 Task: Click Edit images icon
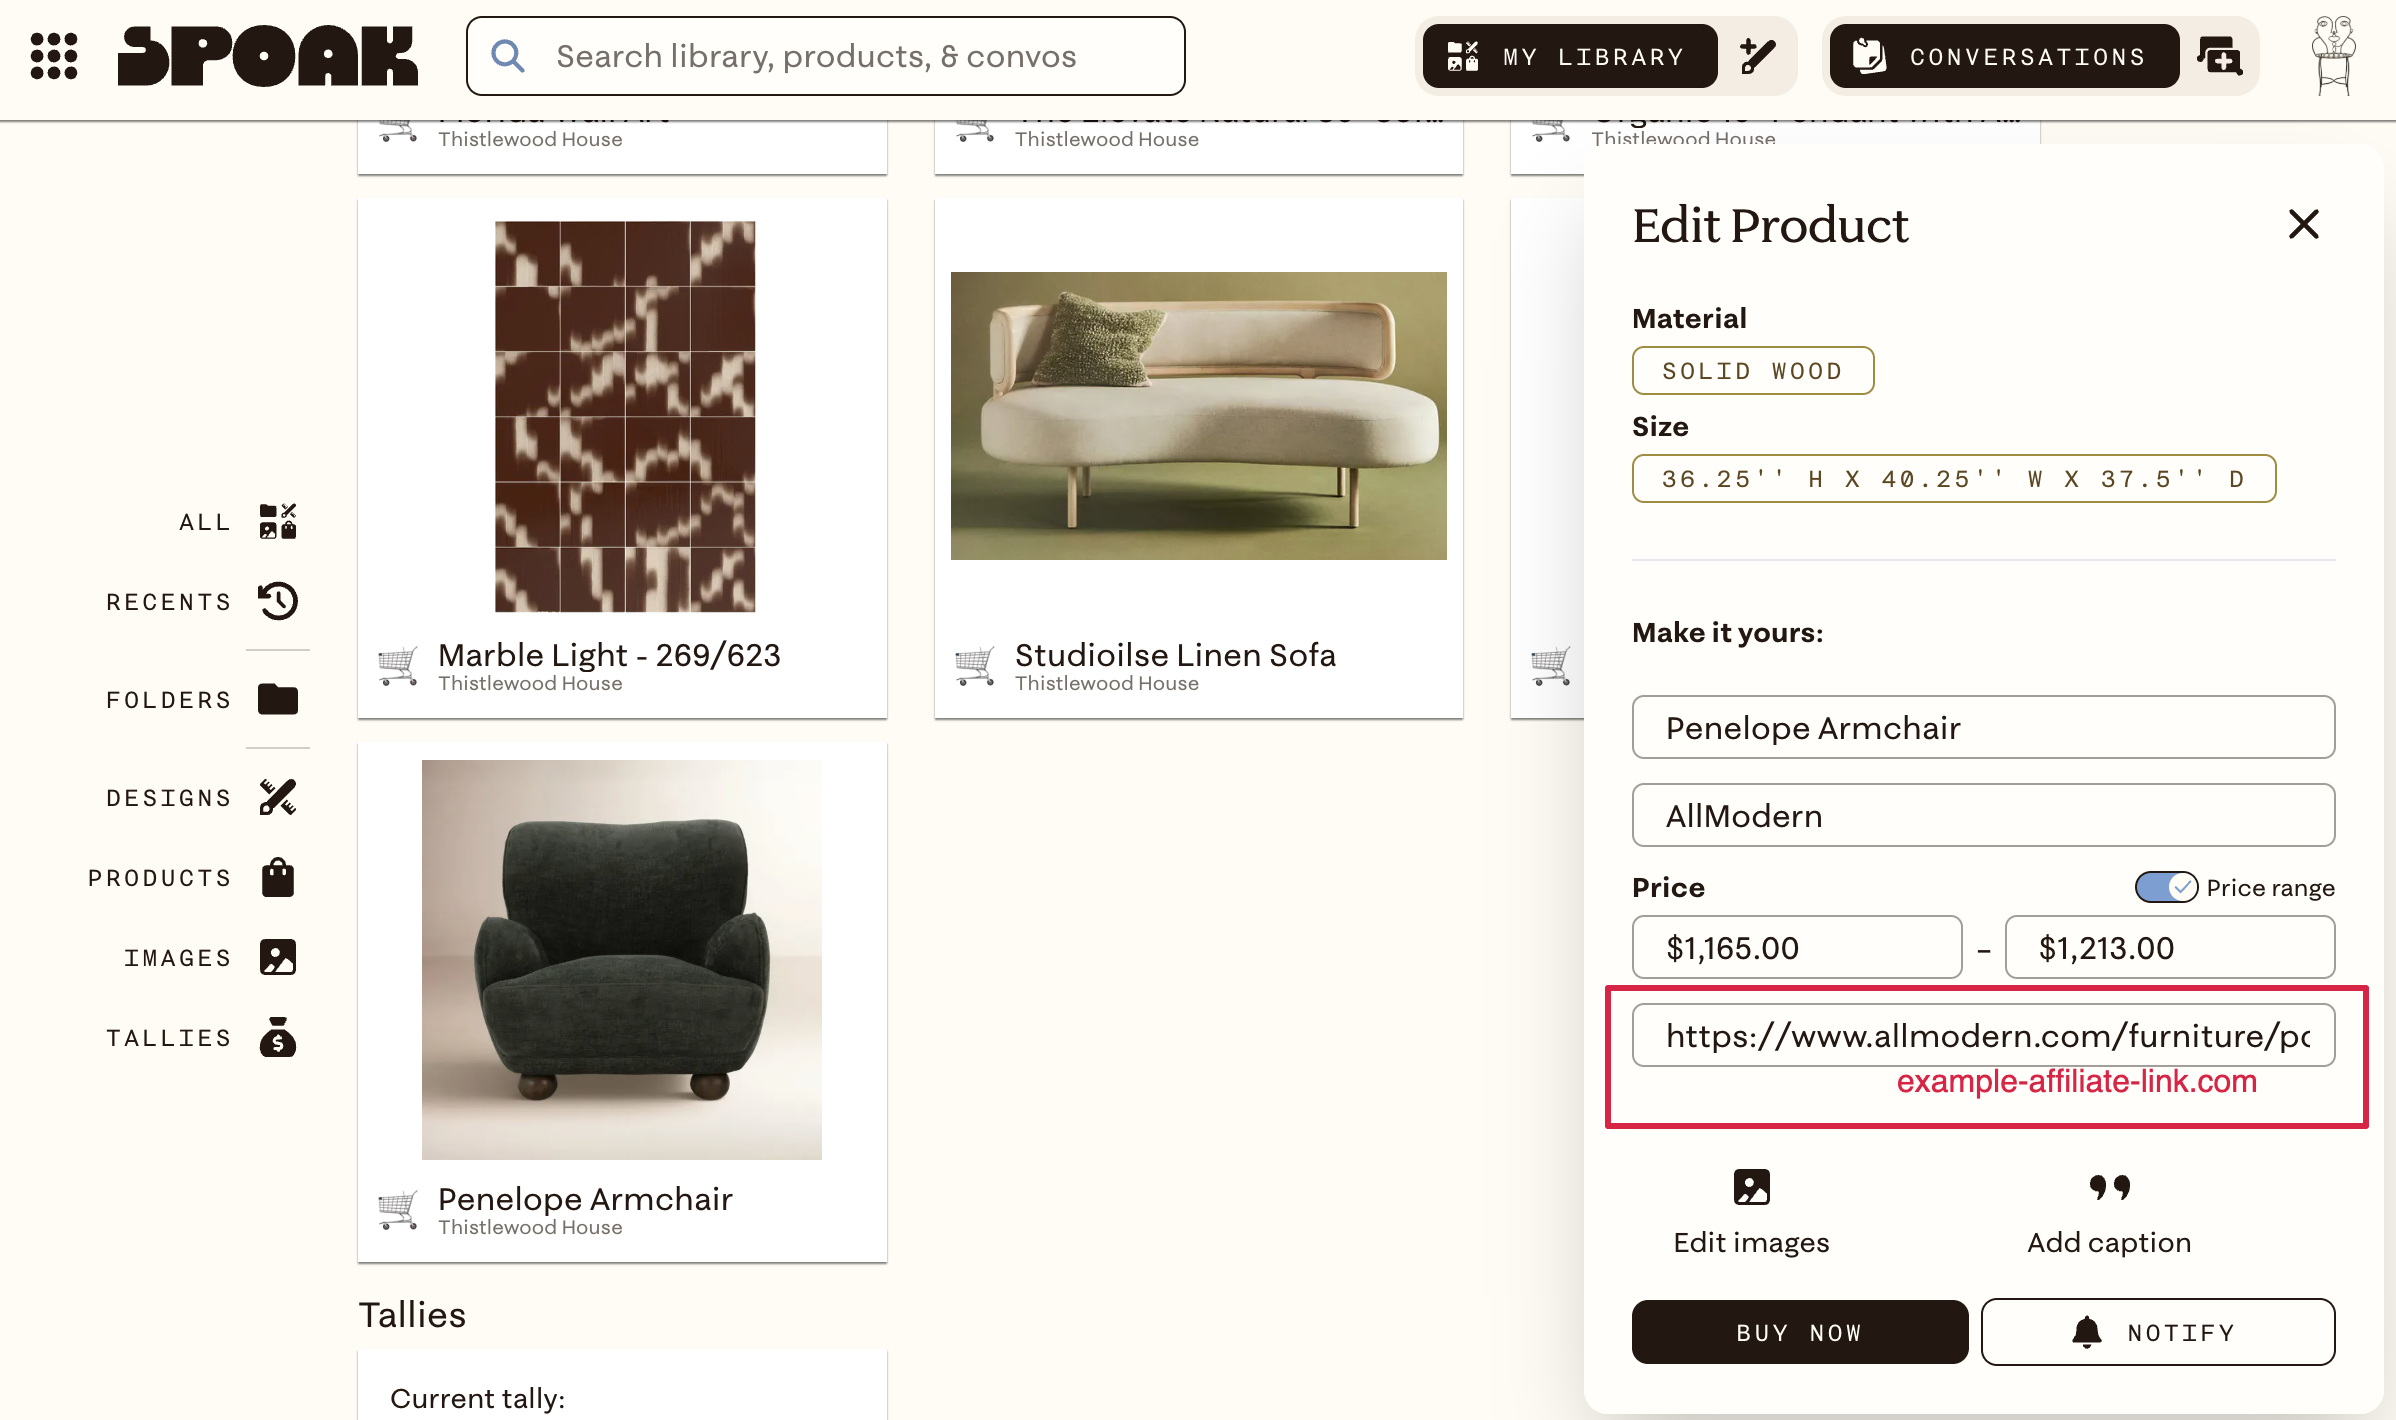coord(1752,1188)
